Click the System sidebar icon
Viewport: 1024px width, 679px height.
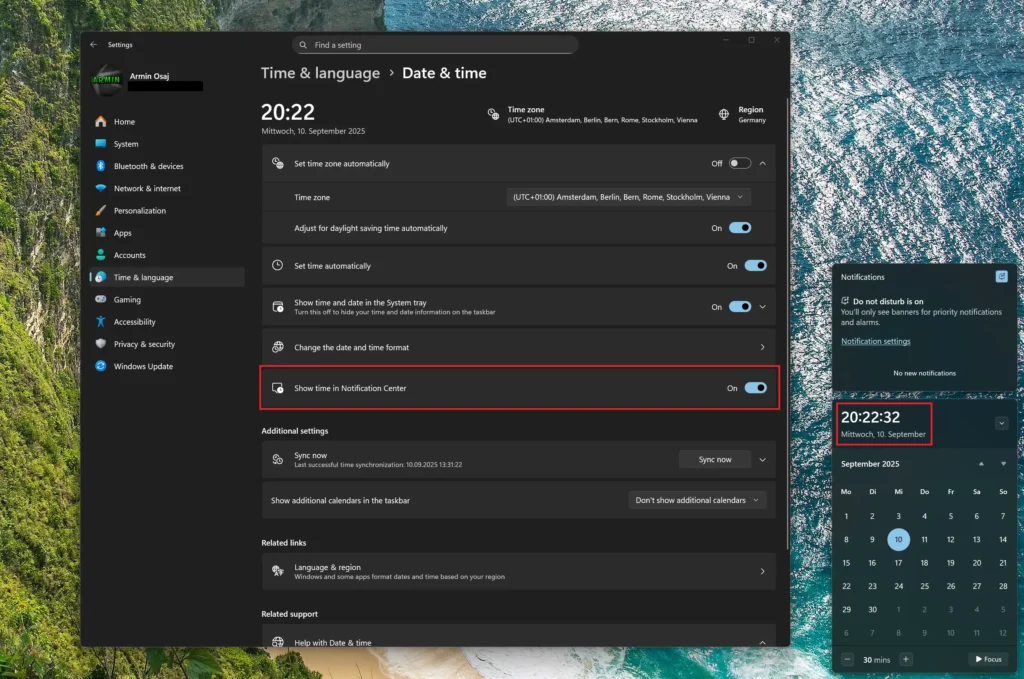pos(101,144)
